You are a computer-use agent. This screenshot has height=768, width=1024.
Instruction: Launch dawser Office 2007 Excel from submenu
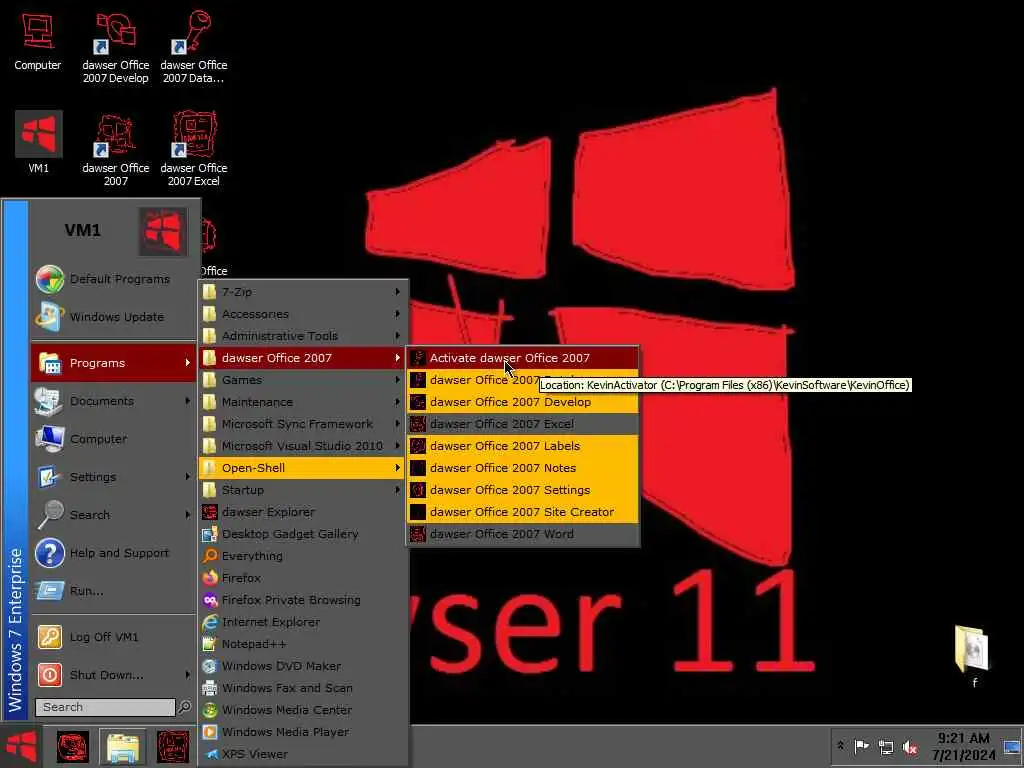click(x=522, y=424)
